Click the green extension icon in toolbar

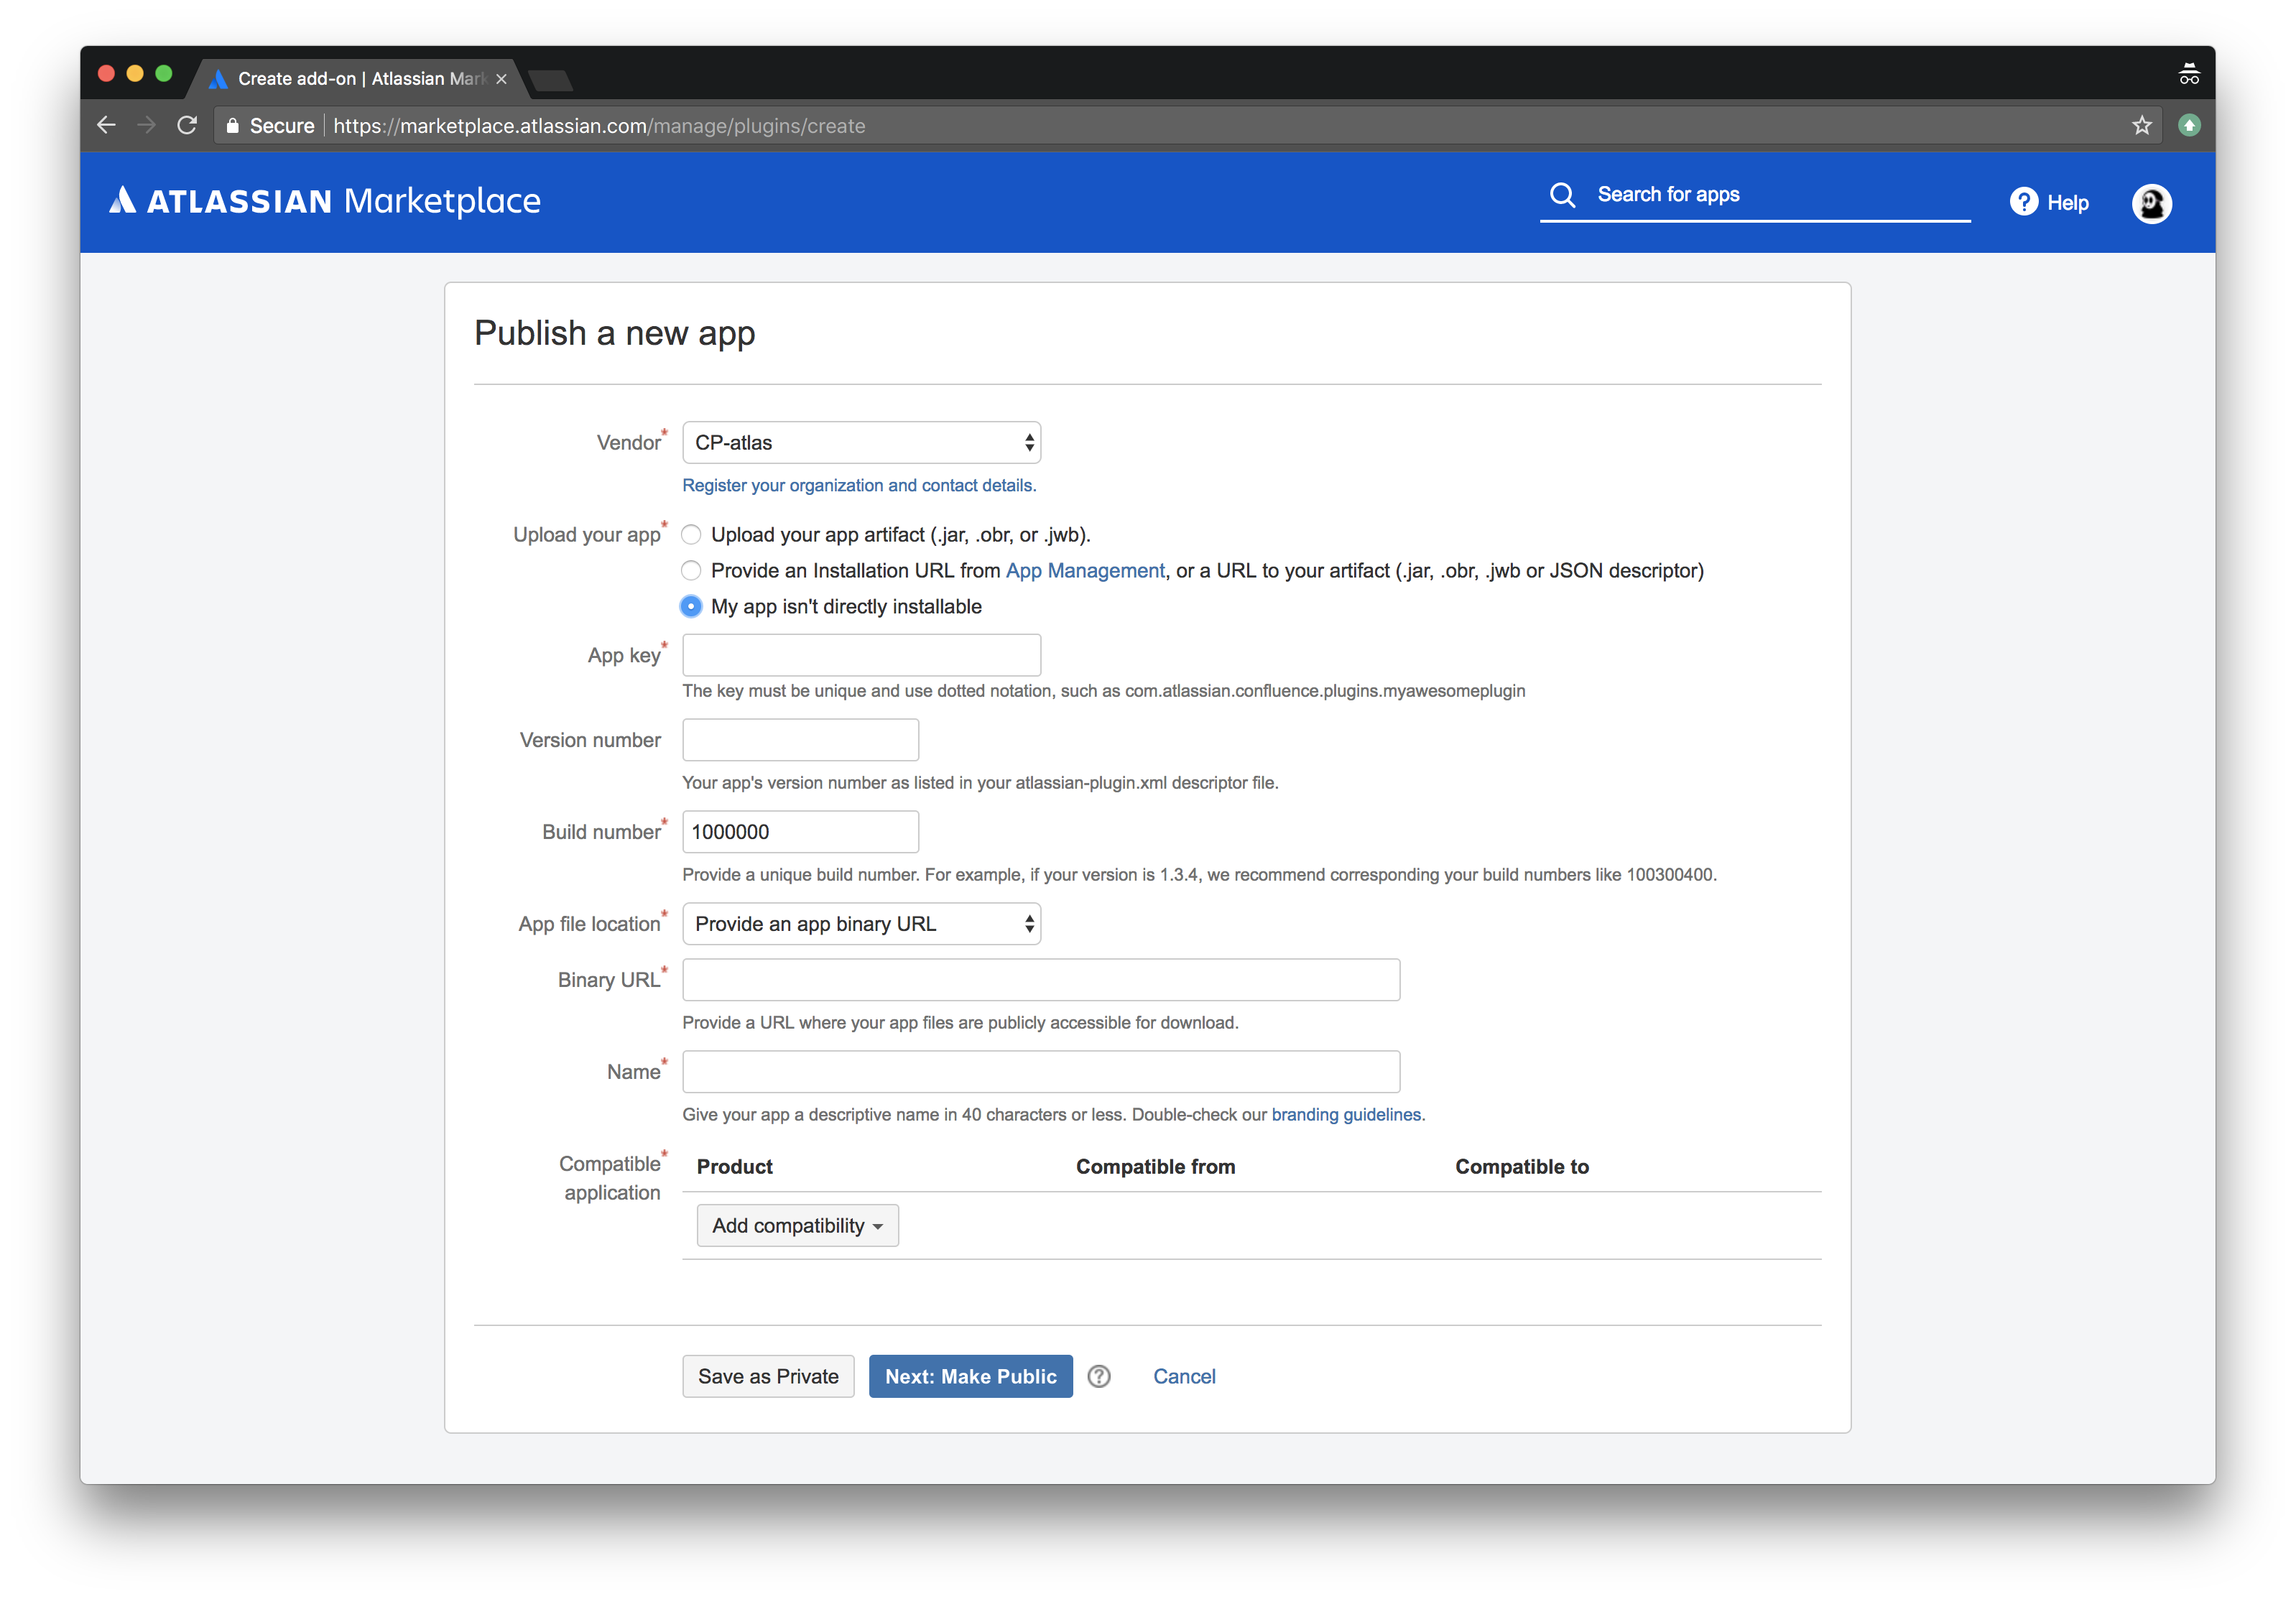point(2189,125)
